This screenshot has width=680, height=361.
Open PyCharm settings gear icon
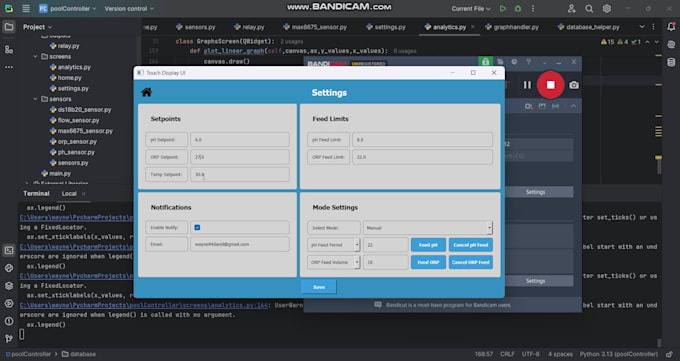pyautogui.click(x=607, y=9)
